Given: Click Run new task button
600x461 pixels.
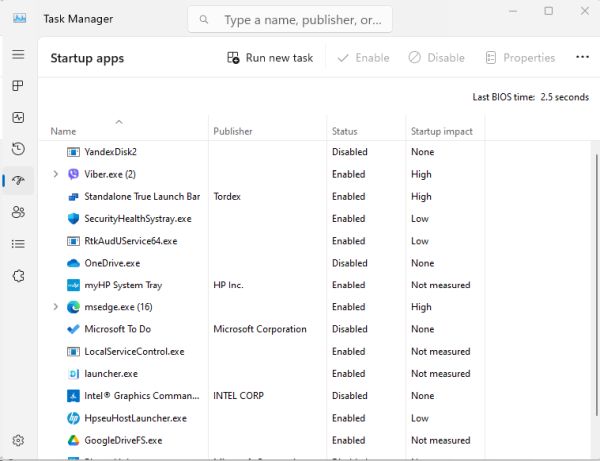Looking at the screenshot, I should pyautogui.click(x=270, y=58).
